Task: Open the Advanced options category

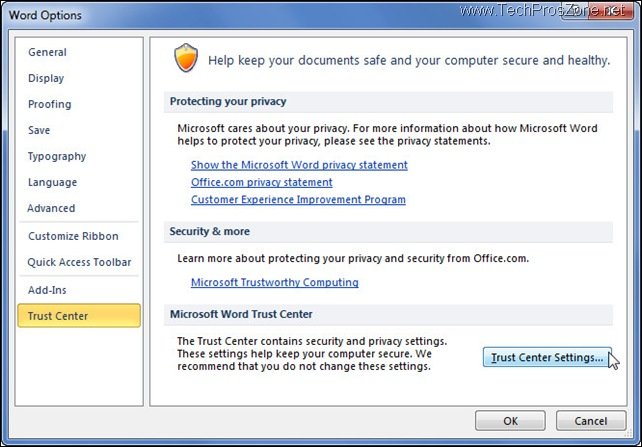Action: [x=51, y=208]
